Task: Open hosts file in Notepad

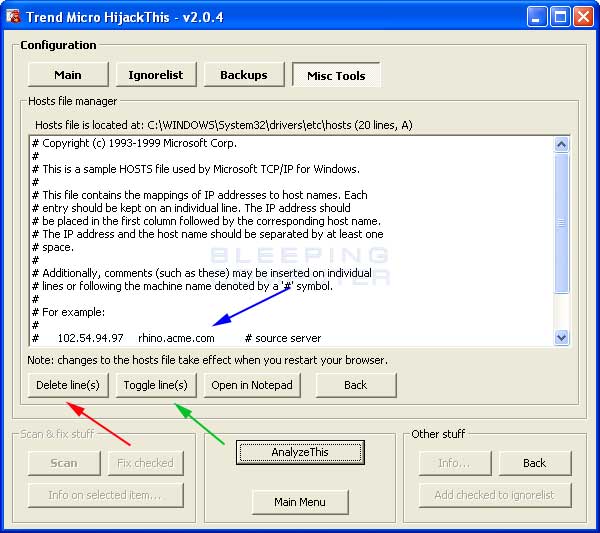Action: pyautogui.click(x=252, y=385)
